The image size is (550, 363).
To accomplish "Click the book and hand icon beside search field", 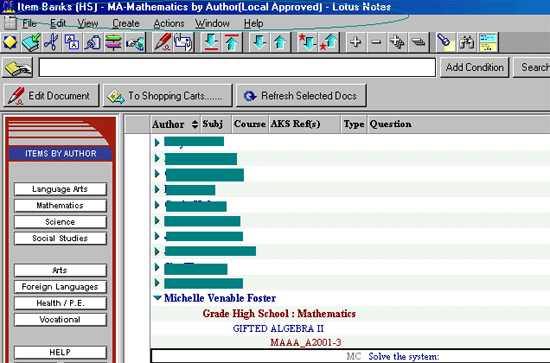I will 18,68.
